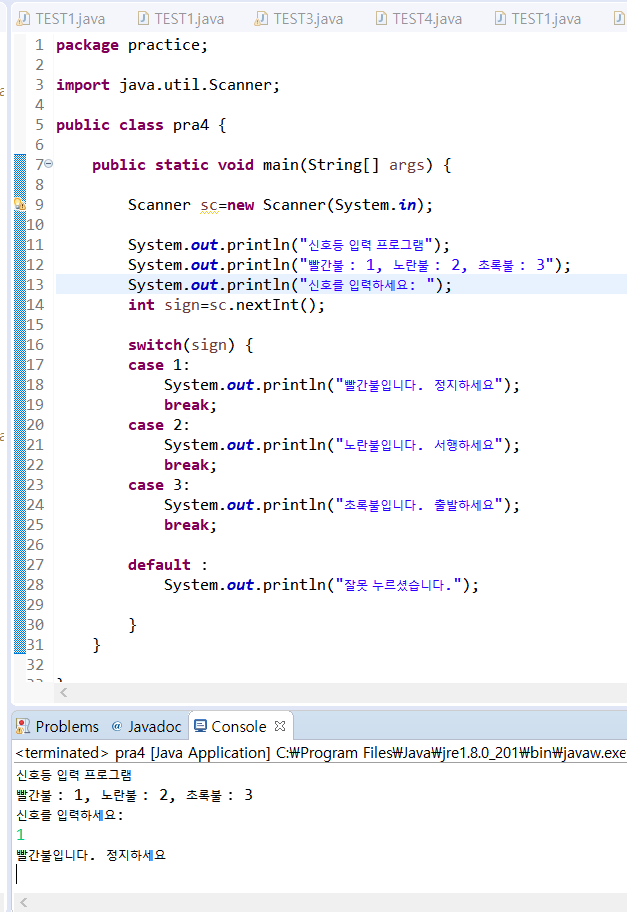The width and height of the screenshot is (627, 912).
Task: Click line number 28 in the gutter
Action: click(x=35, y=585)
